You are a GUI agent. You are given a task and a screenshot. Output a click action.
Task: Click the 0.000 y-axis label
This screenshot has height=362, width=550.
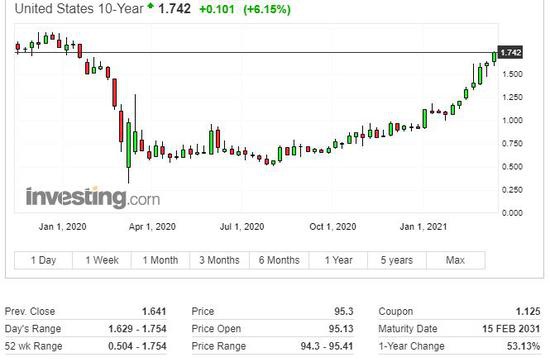click(x=512, y=213)
